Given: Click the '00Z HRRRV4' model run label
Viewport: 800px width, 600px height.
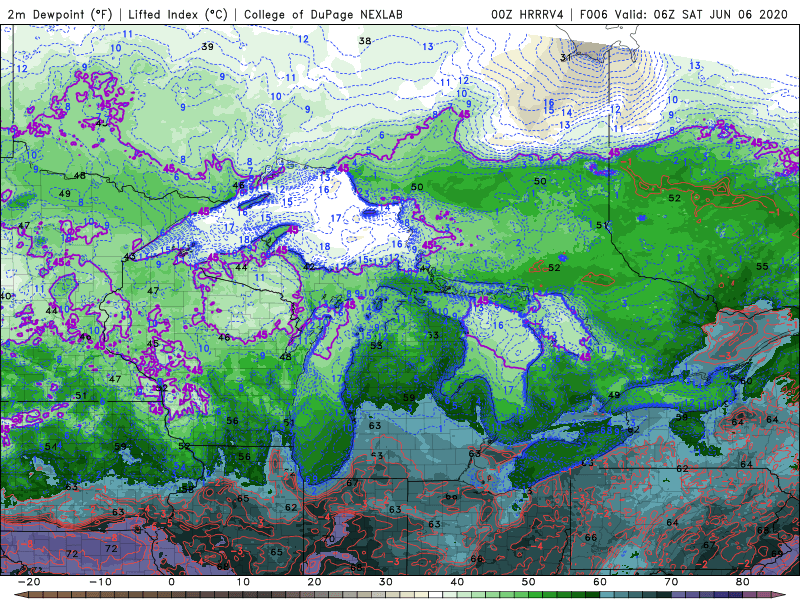Looking at the screenshot, I should pos(527,14).
